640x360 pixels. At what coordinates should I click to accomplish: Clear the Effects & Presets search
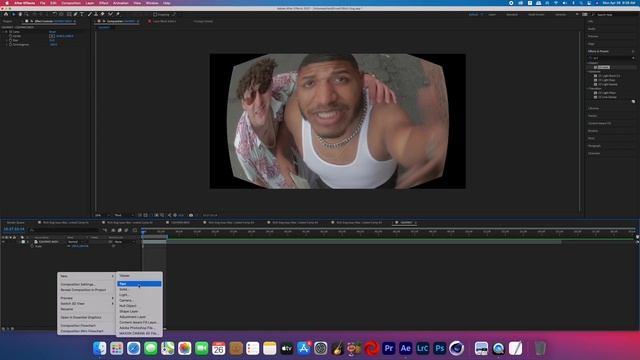click(633, 58)
